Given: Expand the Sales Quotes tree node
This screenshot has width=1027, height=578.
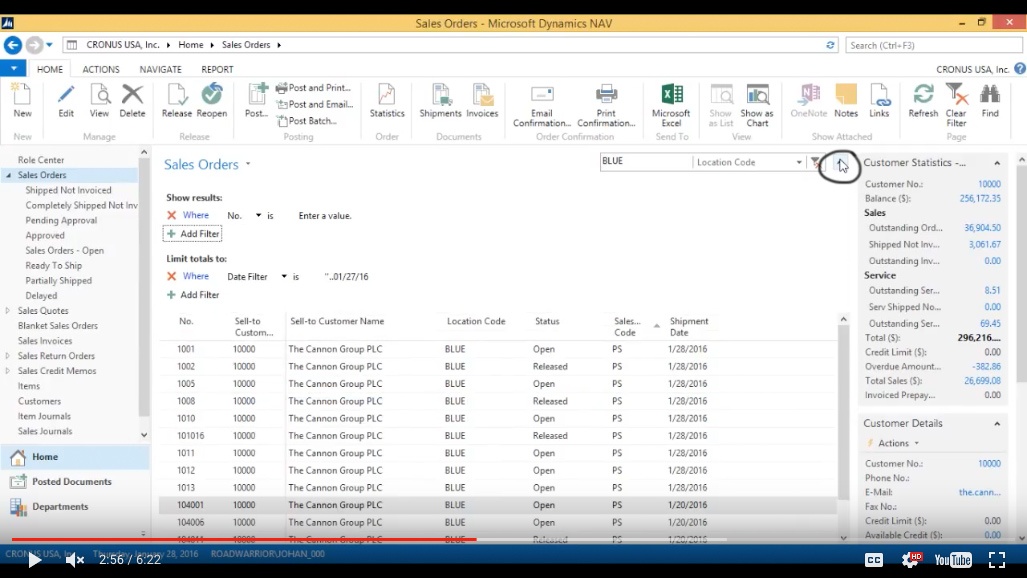Looking at the screenshot, I should tap(8, 311).
